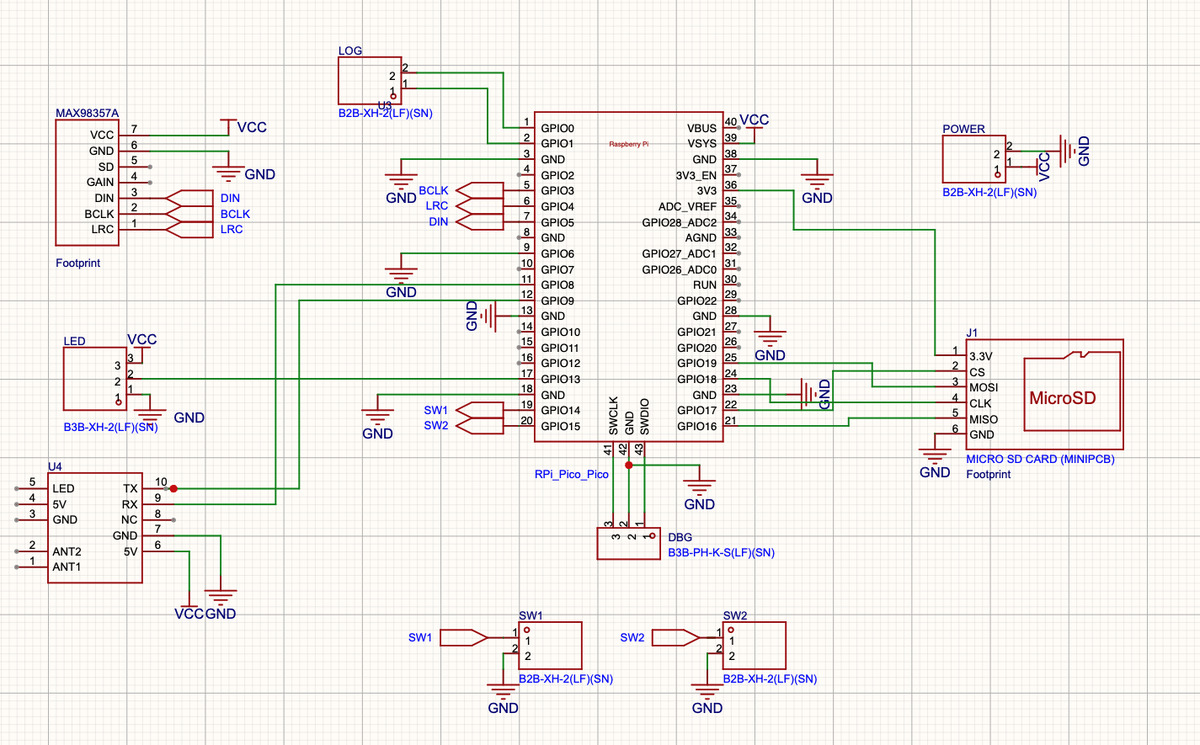Select the MISO pin on MicroSD

[983, 418]
